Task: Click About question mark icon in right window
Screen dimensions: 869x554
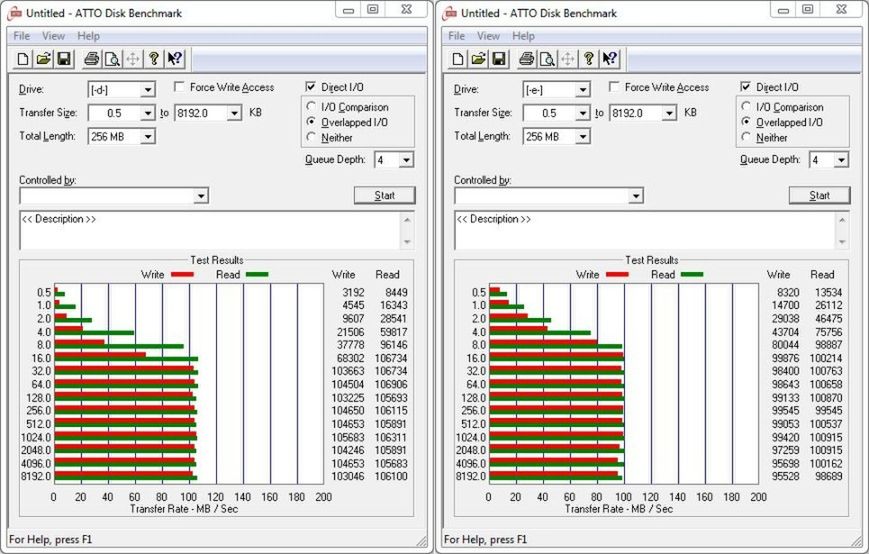Action: click(589, 59)
